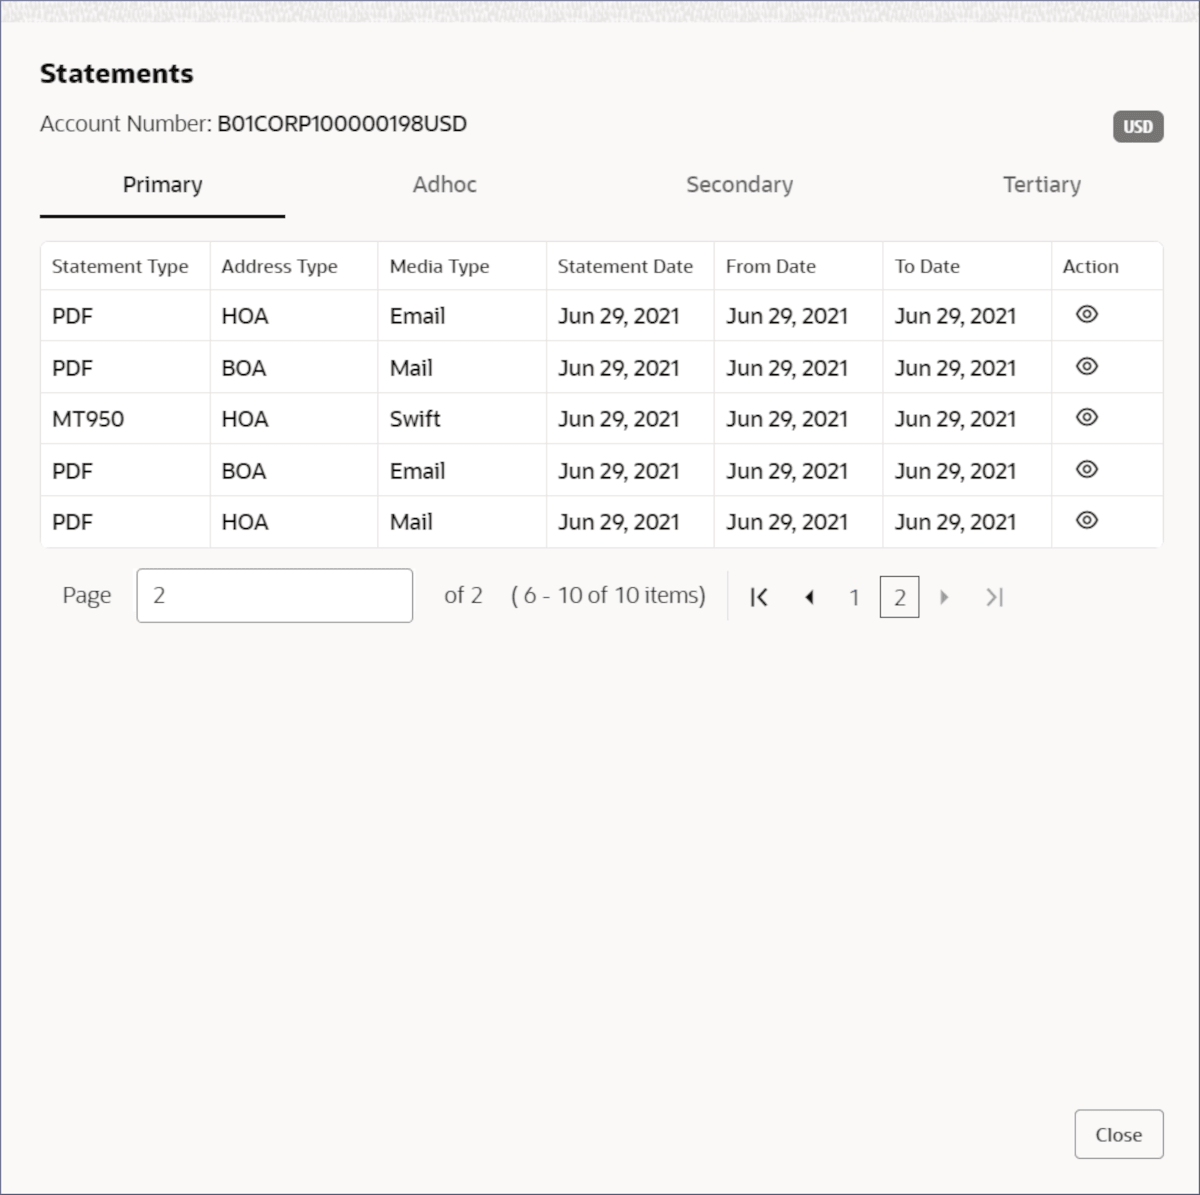
Task: View the PDF BOA Mail statement
Action: (x=1086, y=367)
